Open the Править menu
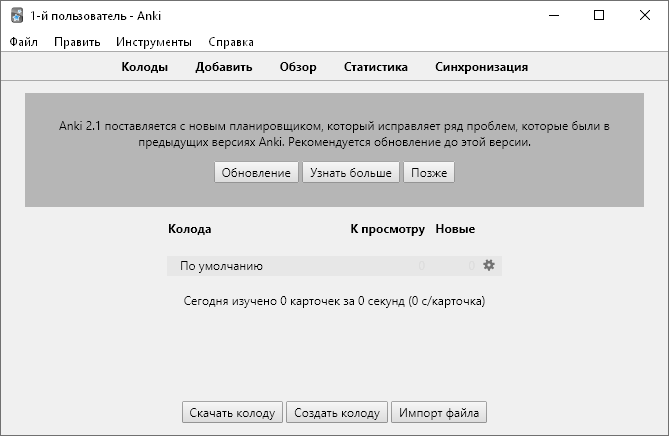669x436 pixels. click(x=77, y=42)
